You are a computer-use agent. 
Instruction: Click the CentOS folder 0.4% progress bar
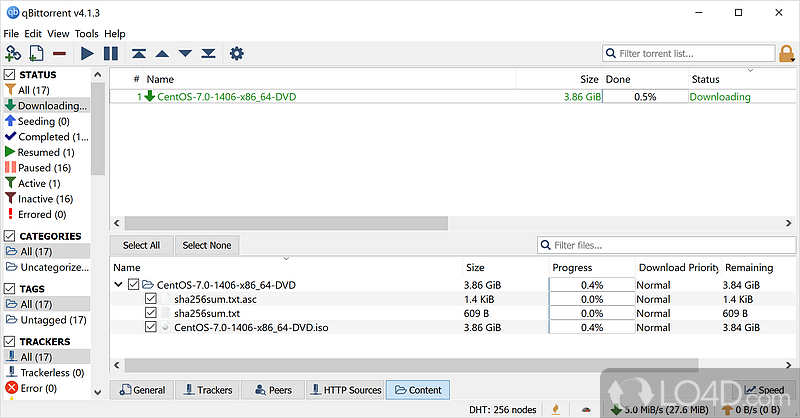point(592,285)
